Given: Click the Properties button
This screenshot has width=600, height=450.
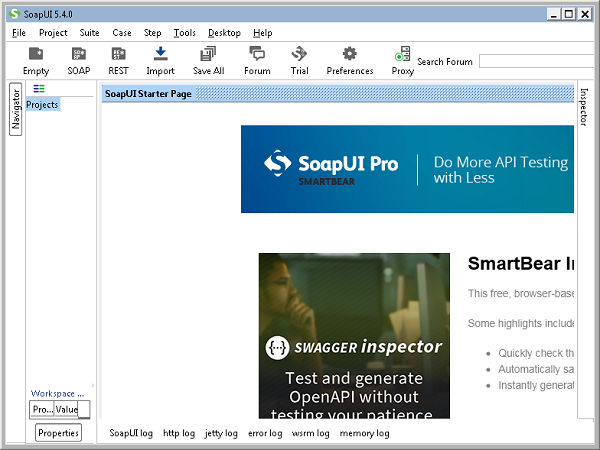Looking at the screenshot, I should click(58, 433).
